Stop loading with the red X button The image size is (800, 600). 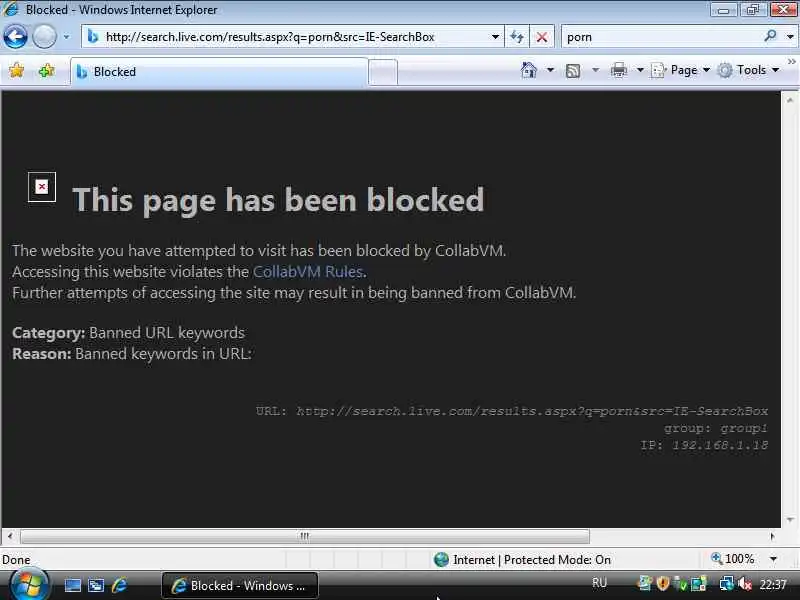(542, 37)
